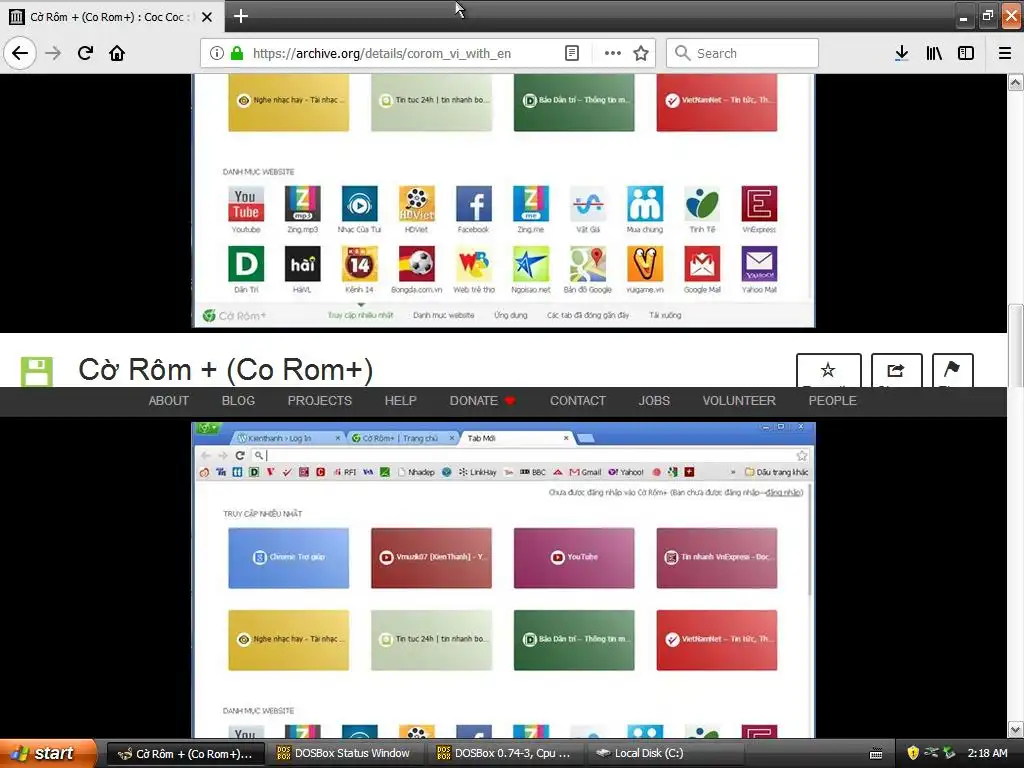The width and height of the screenshot is (1024, 768).
Task: Click the Share button beside the title
Action: coord(896,370)
